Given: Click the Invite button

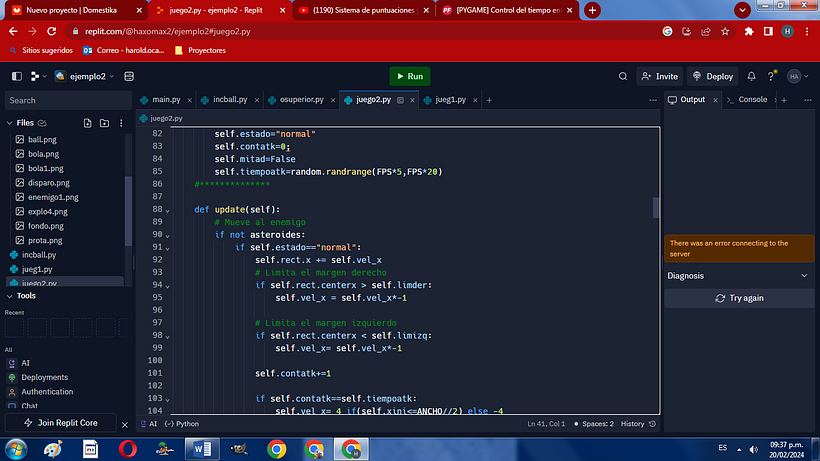Looking at the screenshot, I should 659,76.
